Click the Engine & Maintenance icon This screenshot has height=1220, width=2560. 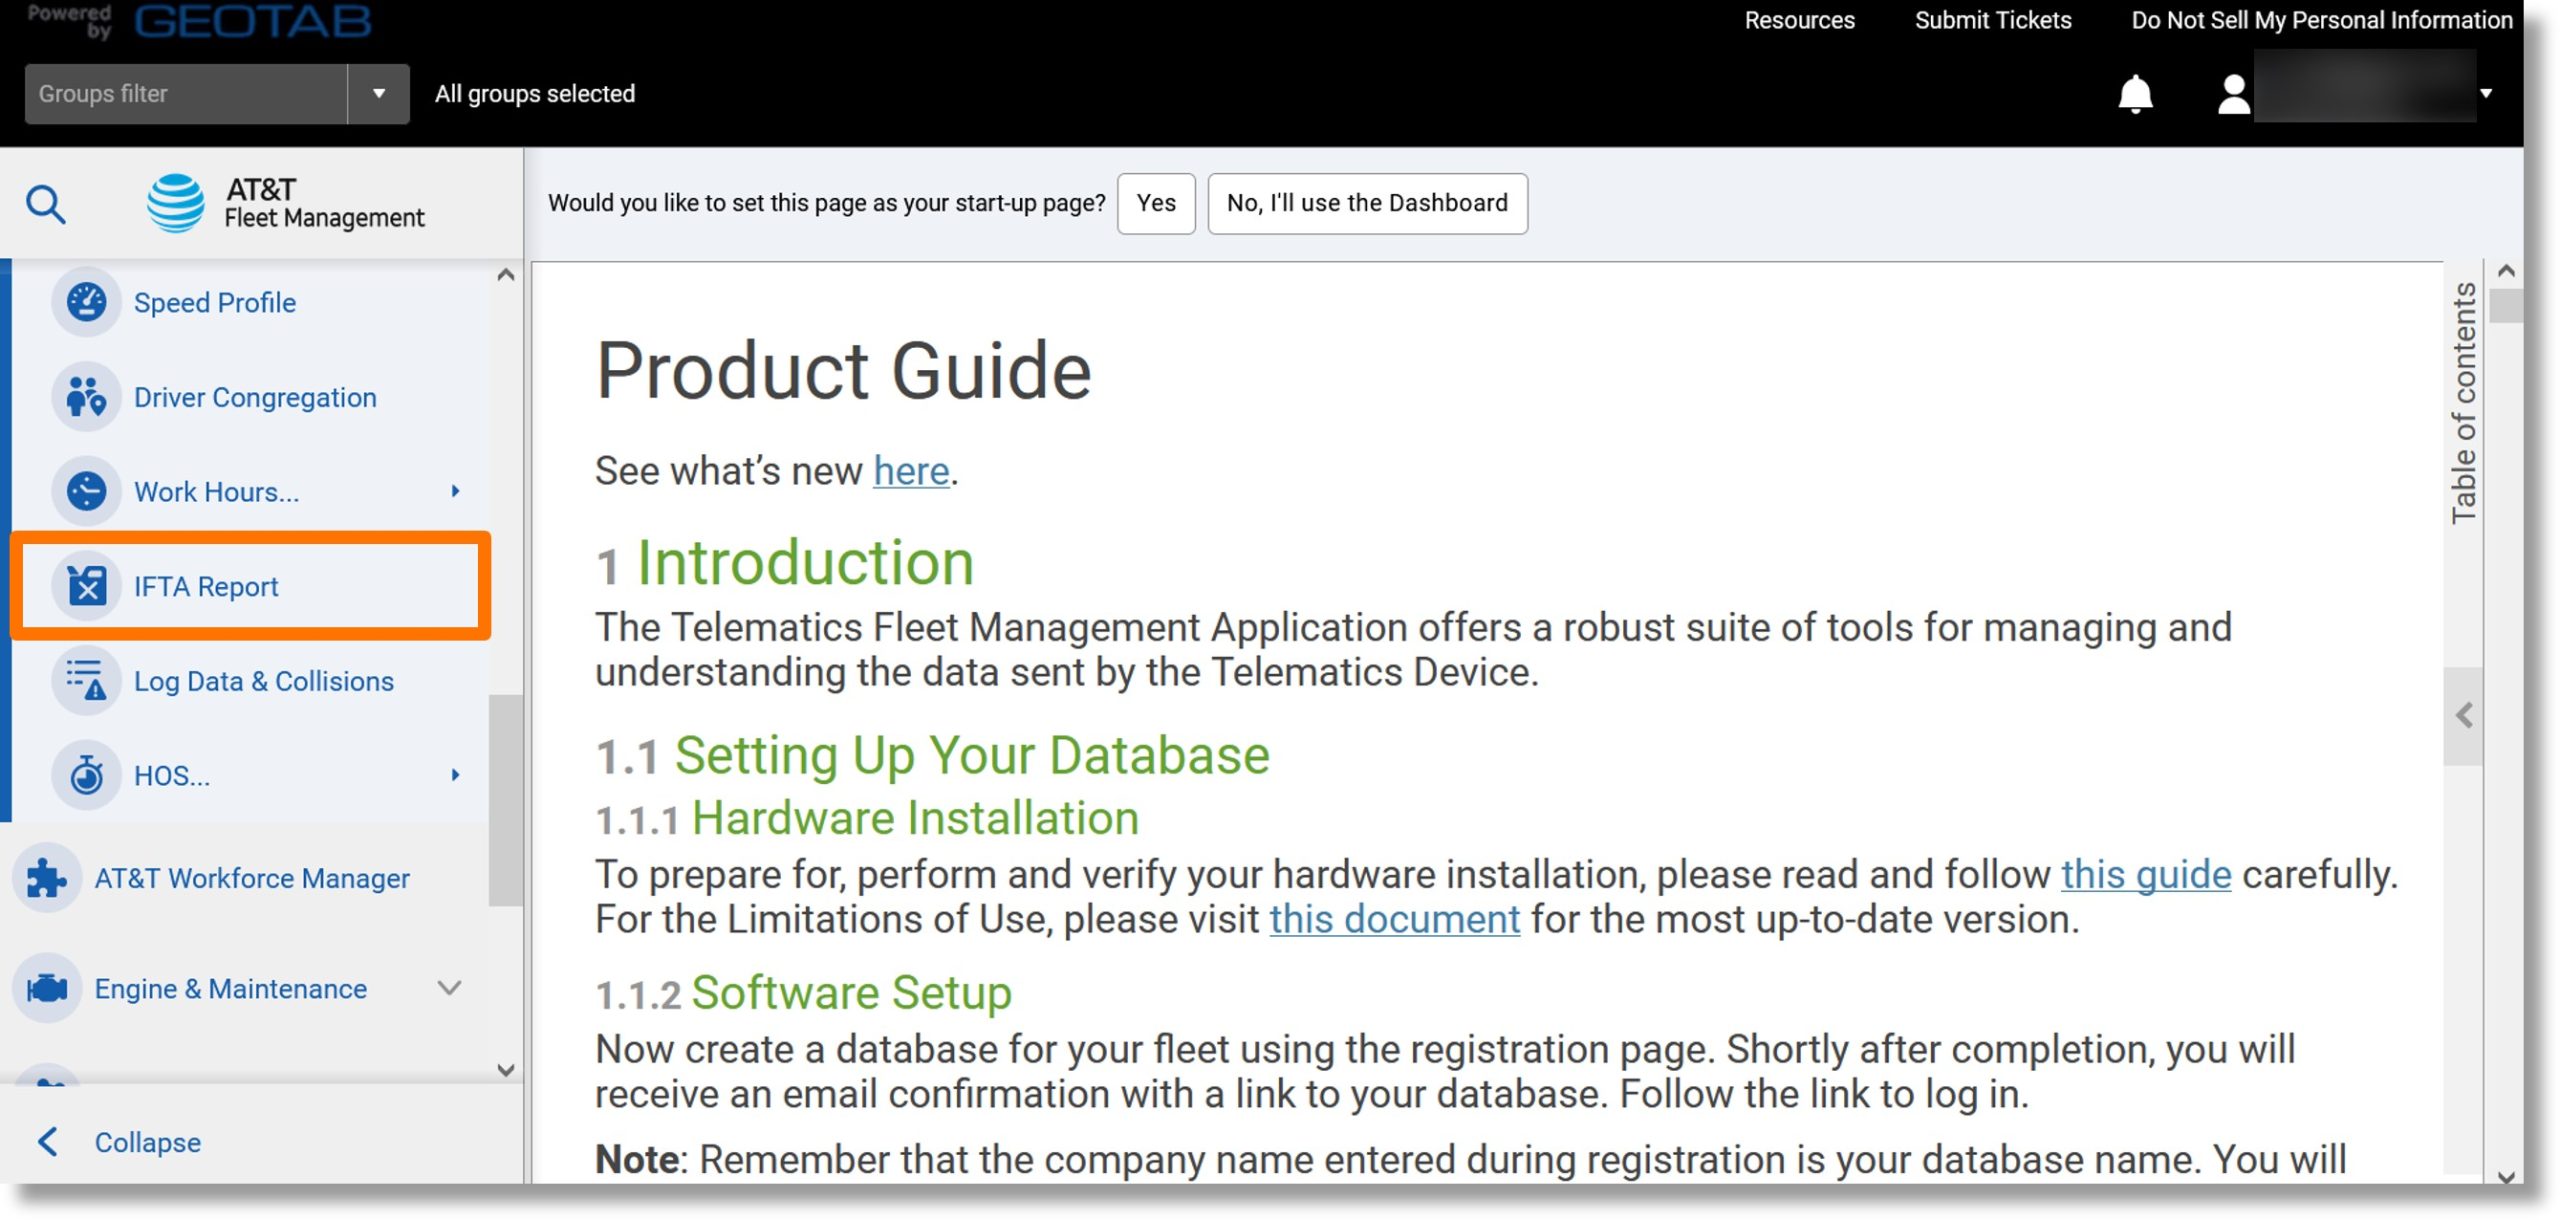(51, 988)
